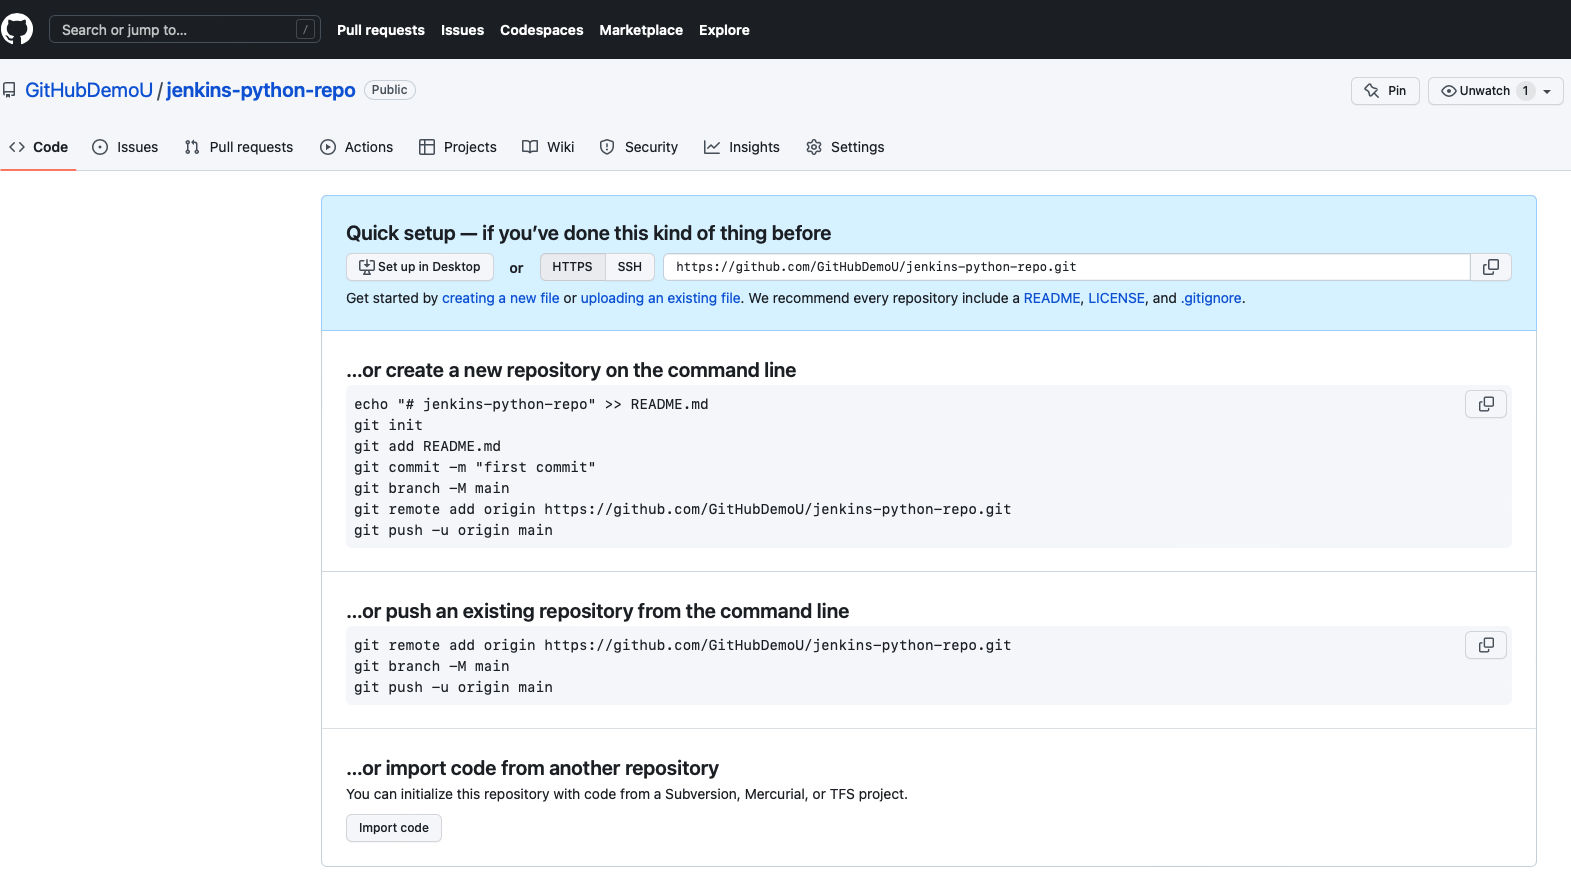Switch clone URL to SSH
The image size is (1571, 877).
pyautogui.click(x=630, y=267)
